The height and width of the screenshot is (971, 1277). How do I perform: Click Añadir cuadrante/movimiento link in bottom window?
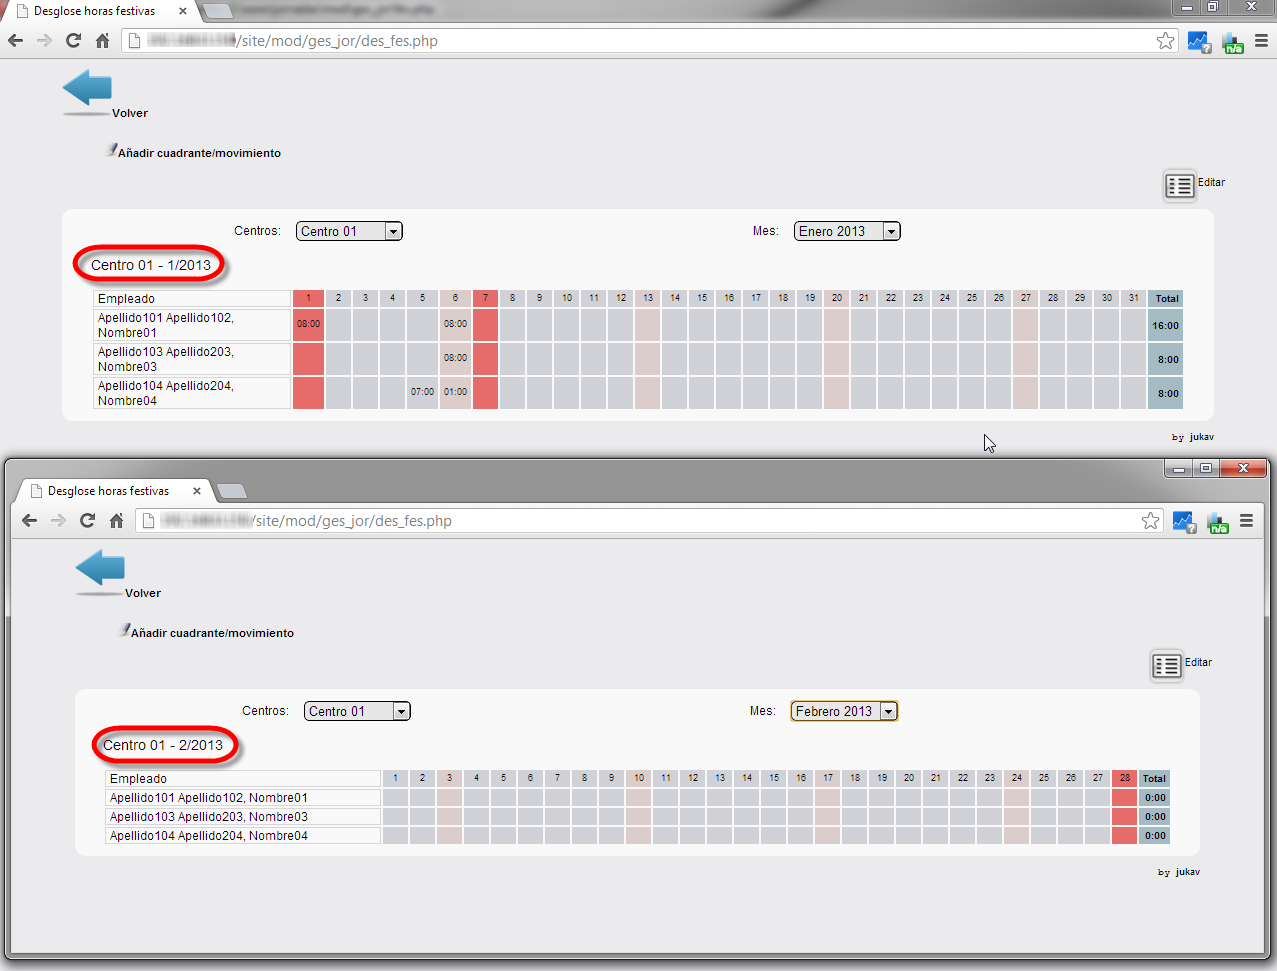tap(212, 633)
